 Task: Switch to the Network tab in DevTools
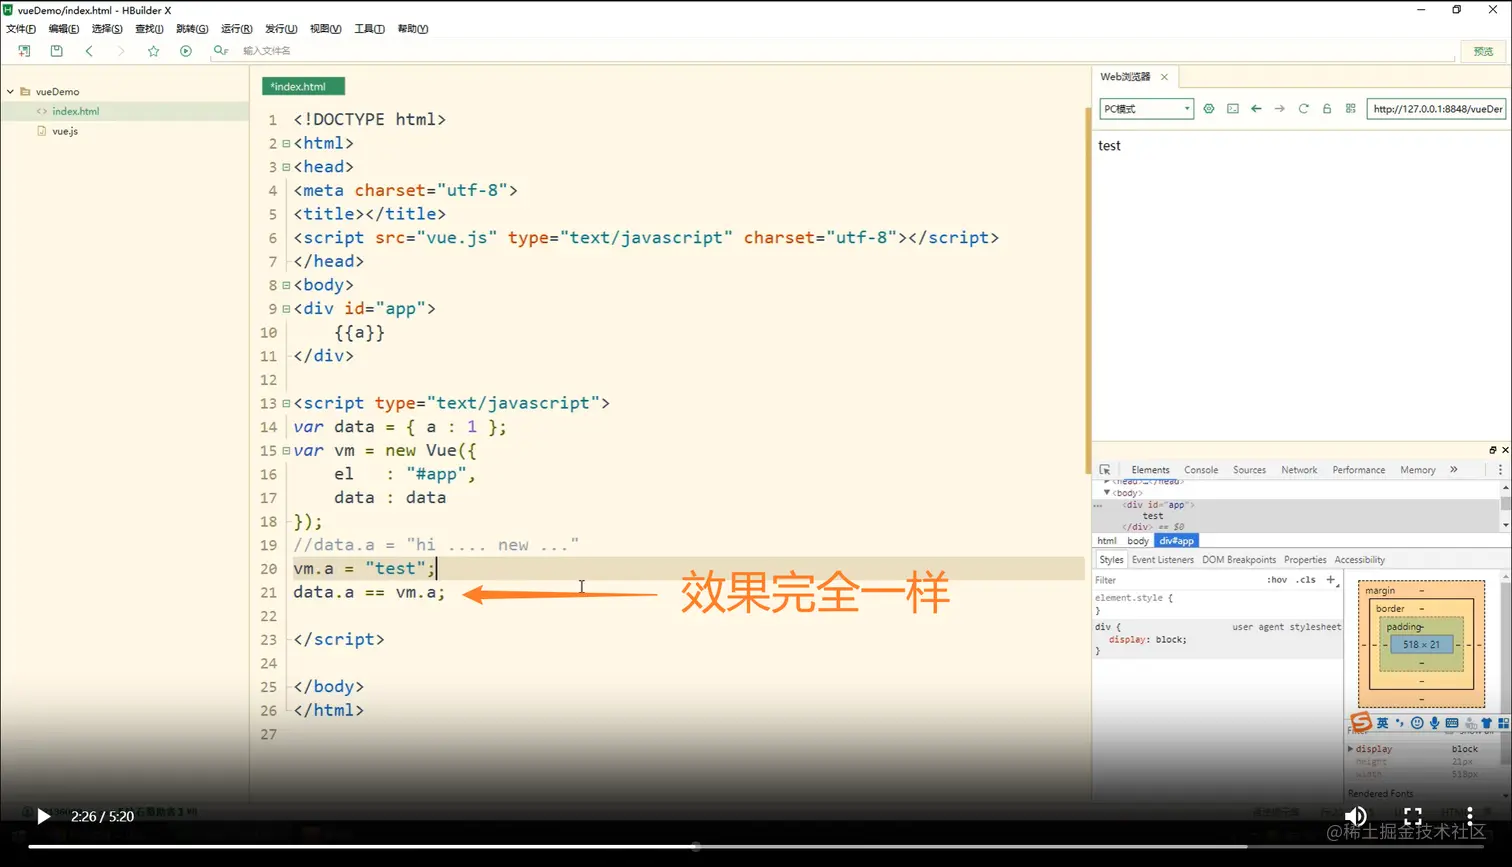point(1299,470)
